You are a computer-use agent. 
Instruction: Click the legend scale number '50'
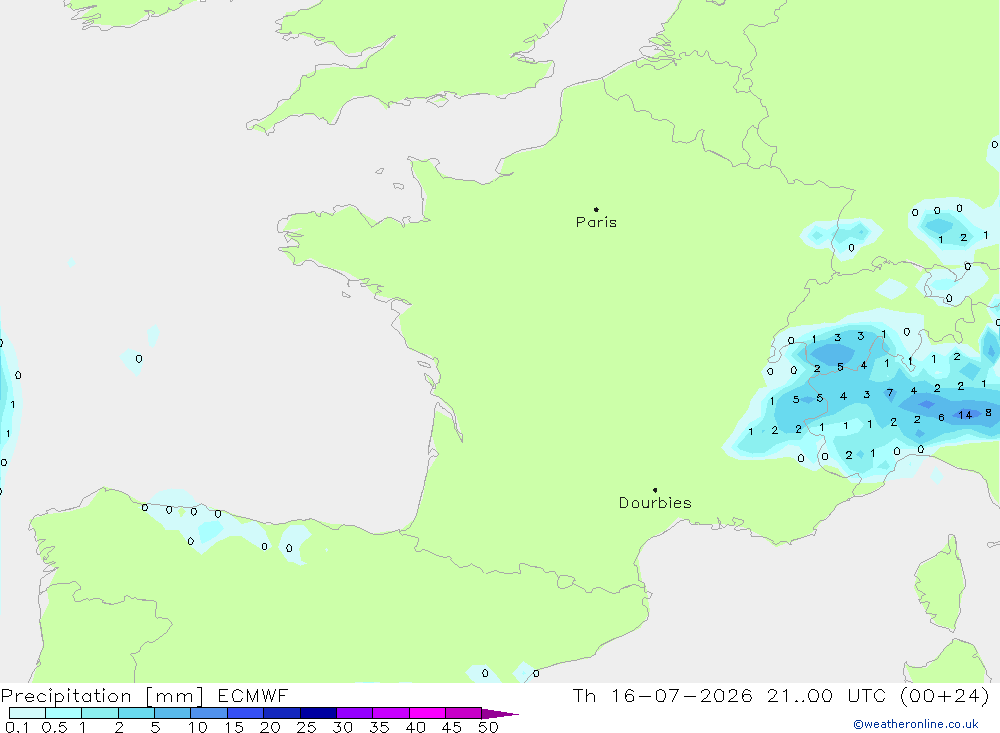click(488, 727)
